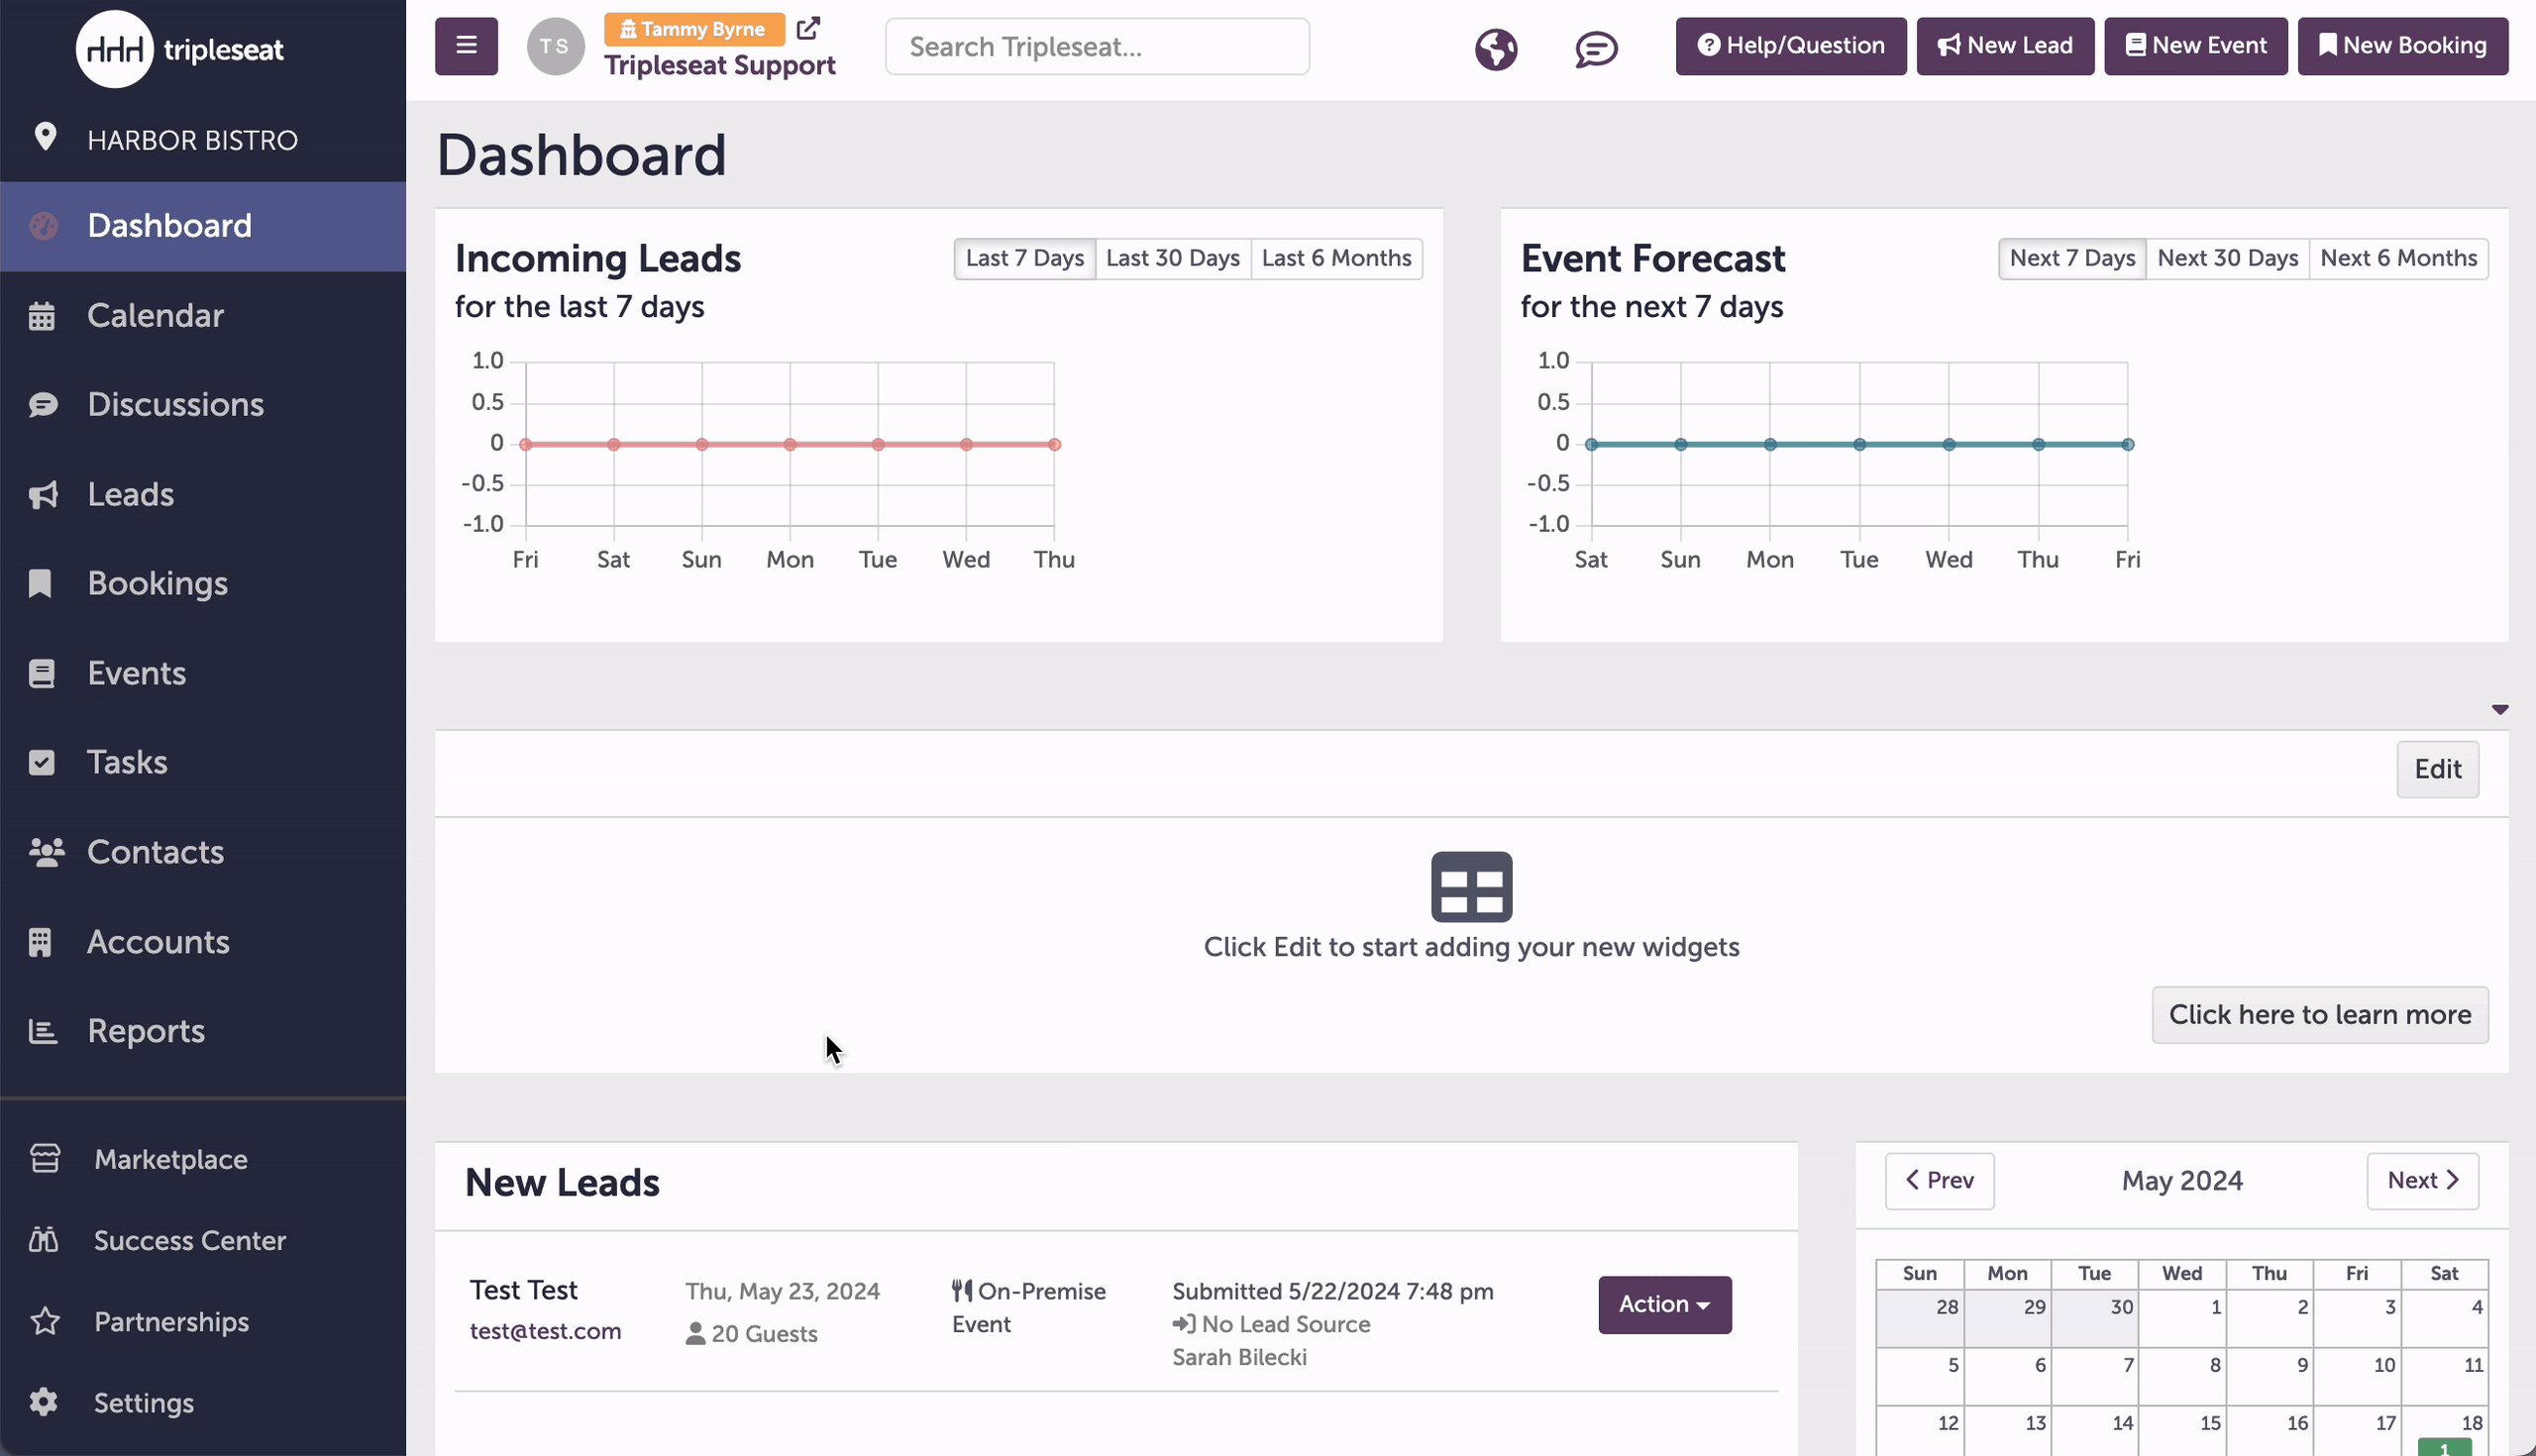Click the test@test.com email link

[x=545, y=1331]
